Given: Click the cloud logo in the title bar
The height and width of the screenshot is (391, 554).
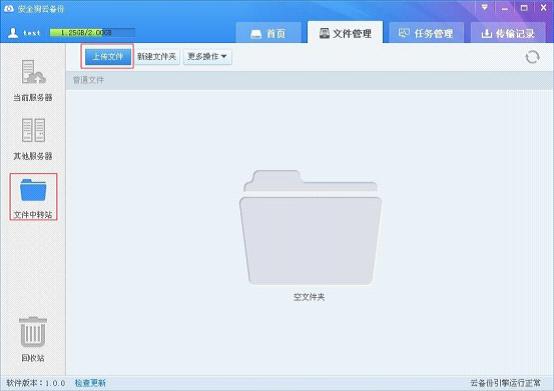Looking at the screenshot, I should coord(9,8).
